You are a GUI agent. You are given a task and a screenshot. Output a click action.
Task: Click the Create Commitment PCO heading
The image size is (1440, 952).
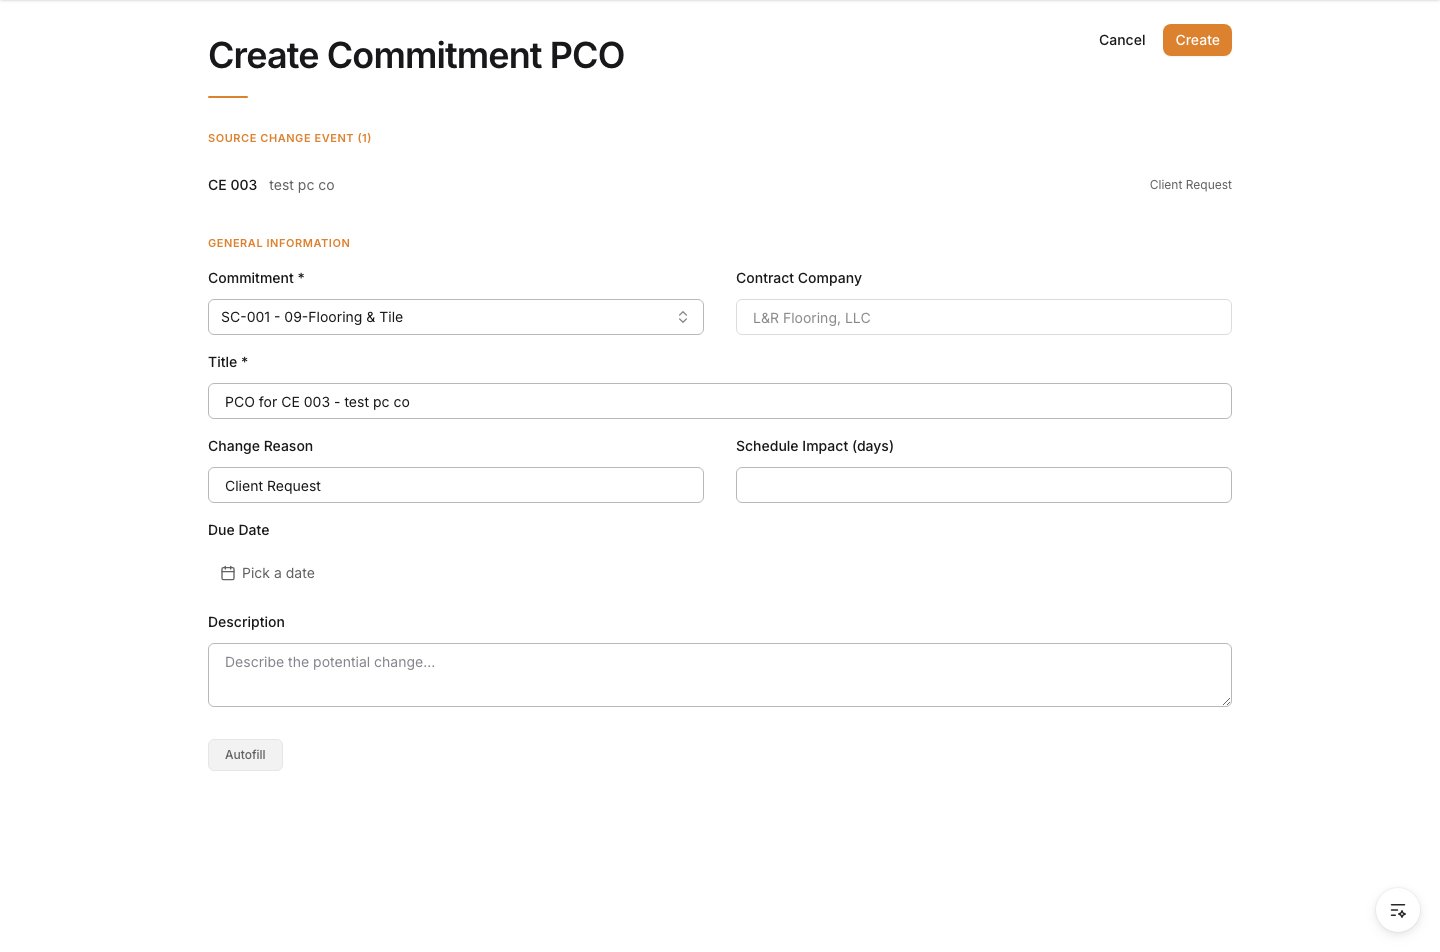point(416,55)
